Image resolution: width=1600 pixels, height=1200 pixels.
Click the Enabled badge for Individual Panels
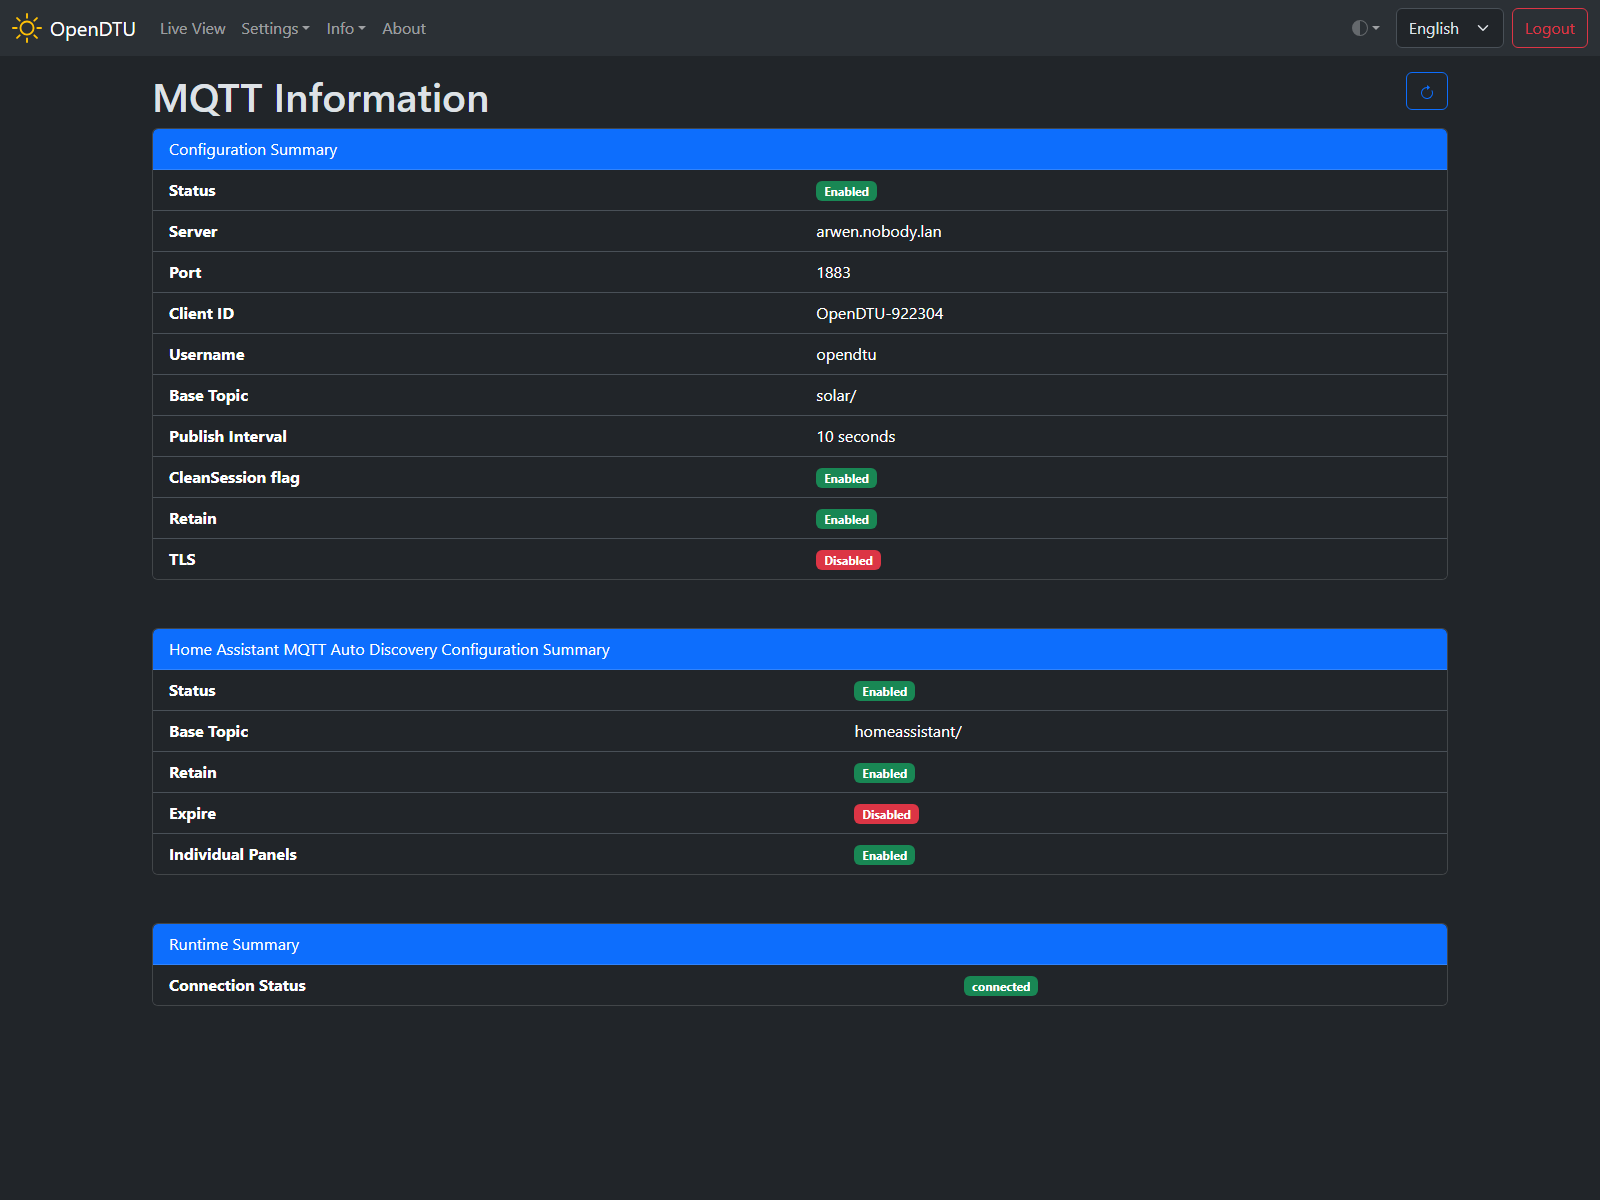click(884, 855)
